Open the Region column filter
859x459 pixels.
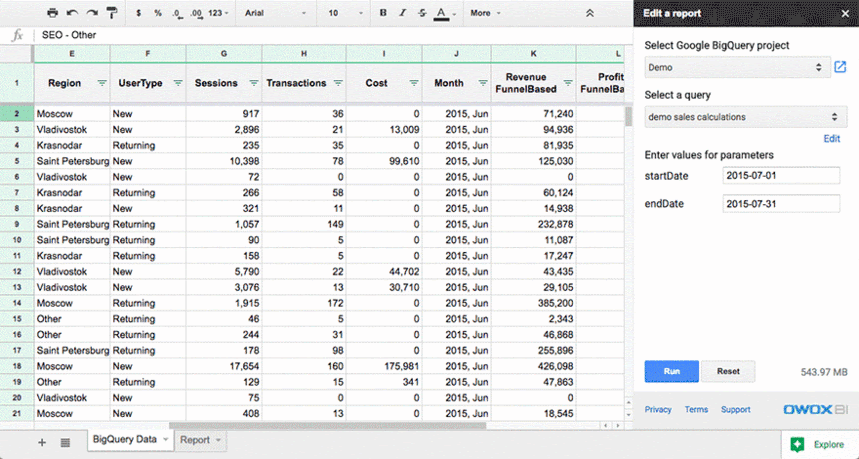click(x=102, y=83)
